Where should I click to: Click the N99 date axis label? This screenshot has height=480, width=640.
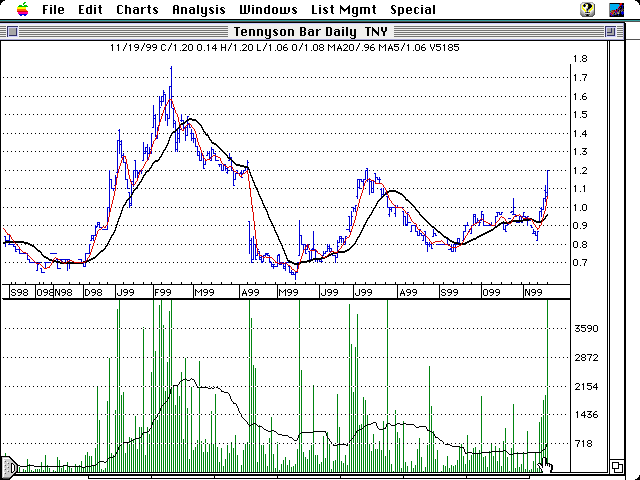533,293
